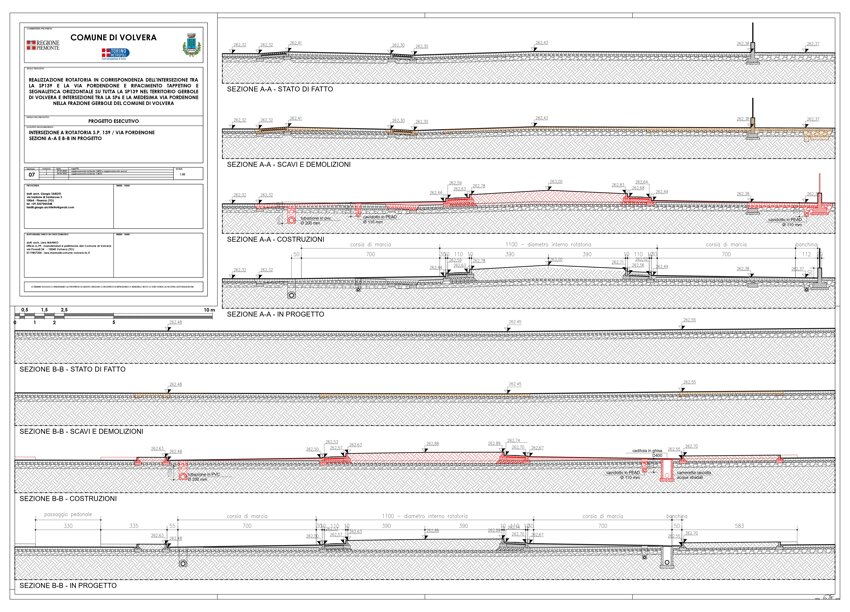Select the street lamp pole in Stato di Fatto section
The image size is (850, 612).
tap(752, 39)
